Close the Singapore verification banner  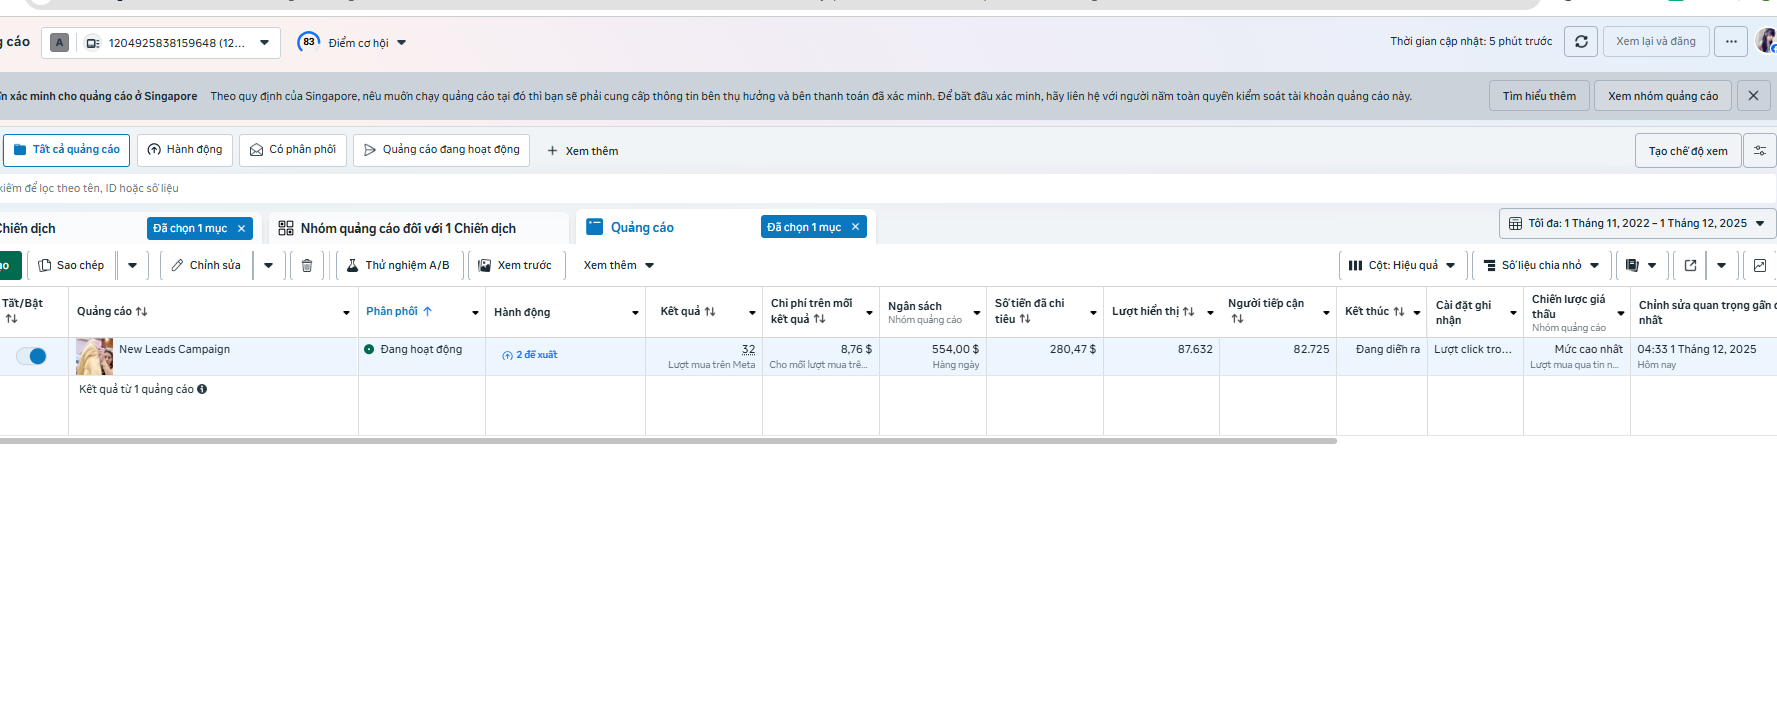[x=1753, y=96]
